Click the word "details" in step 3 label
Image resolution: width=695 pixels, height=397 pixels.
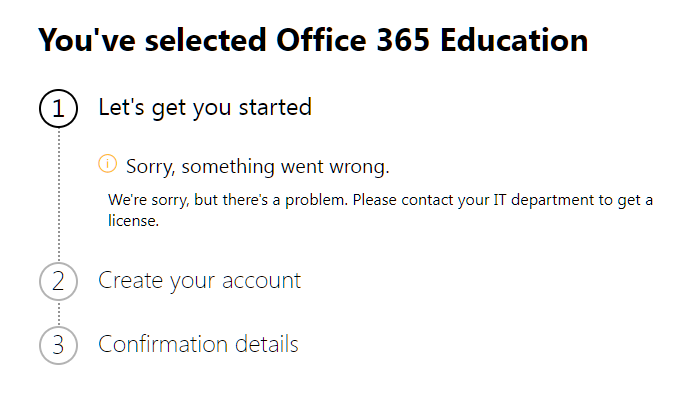tap(267, 344)
